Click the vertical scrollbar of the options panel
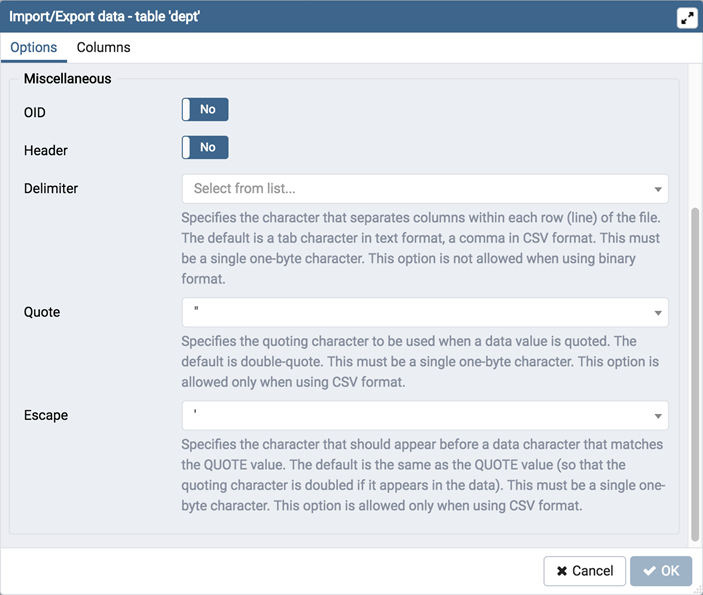This screenshot has height=595, width=703. point(695,370)
